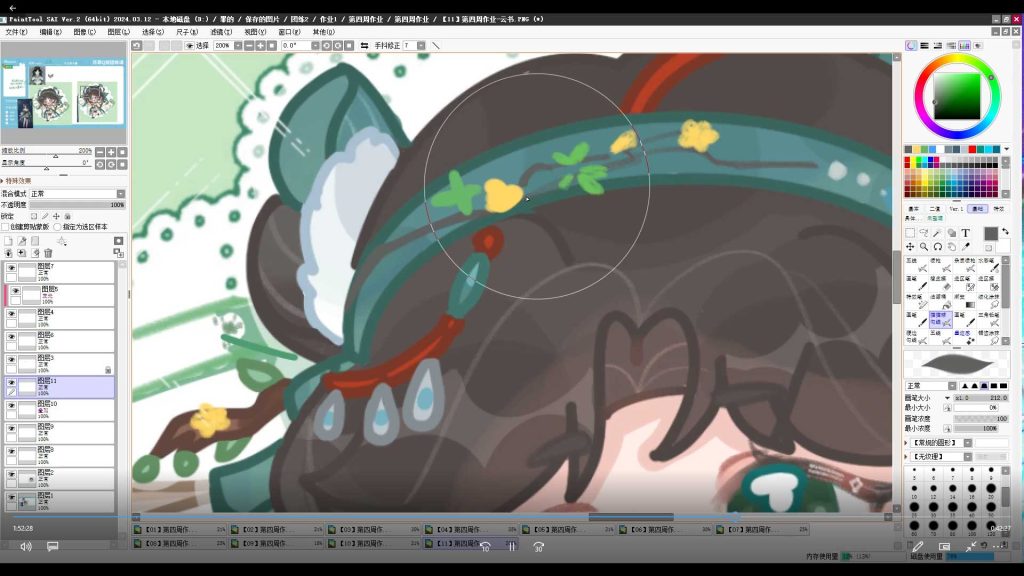This screenshot has width=1024, height=576.
Task: Click the navigator canvas thumbnail
Action: click(63, 93)
